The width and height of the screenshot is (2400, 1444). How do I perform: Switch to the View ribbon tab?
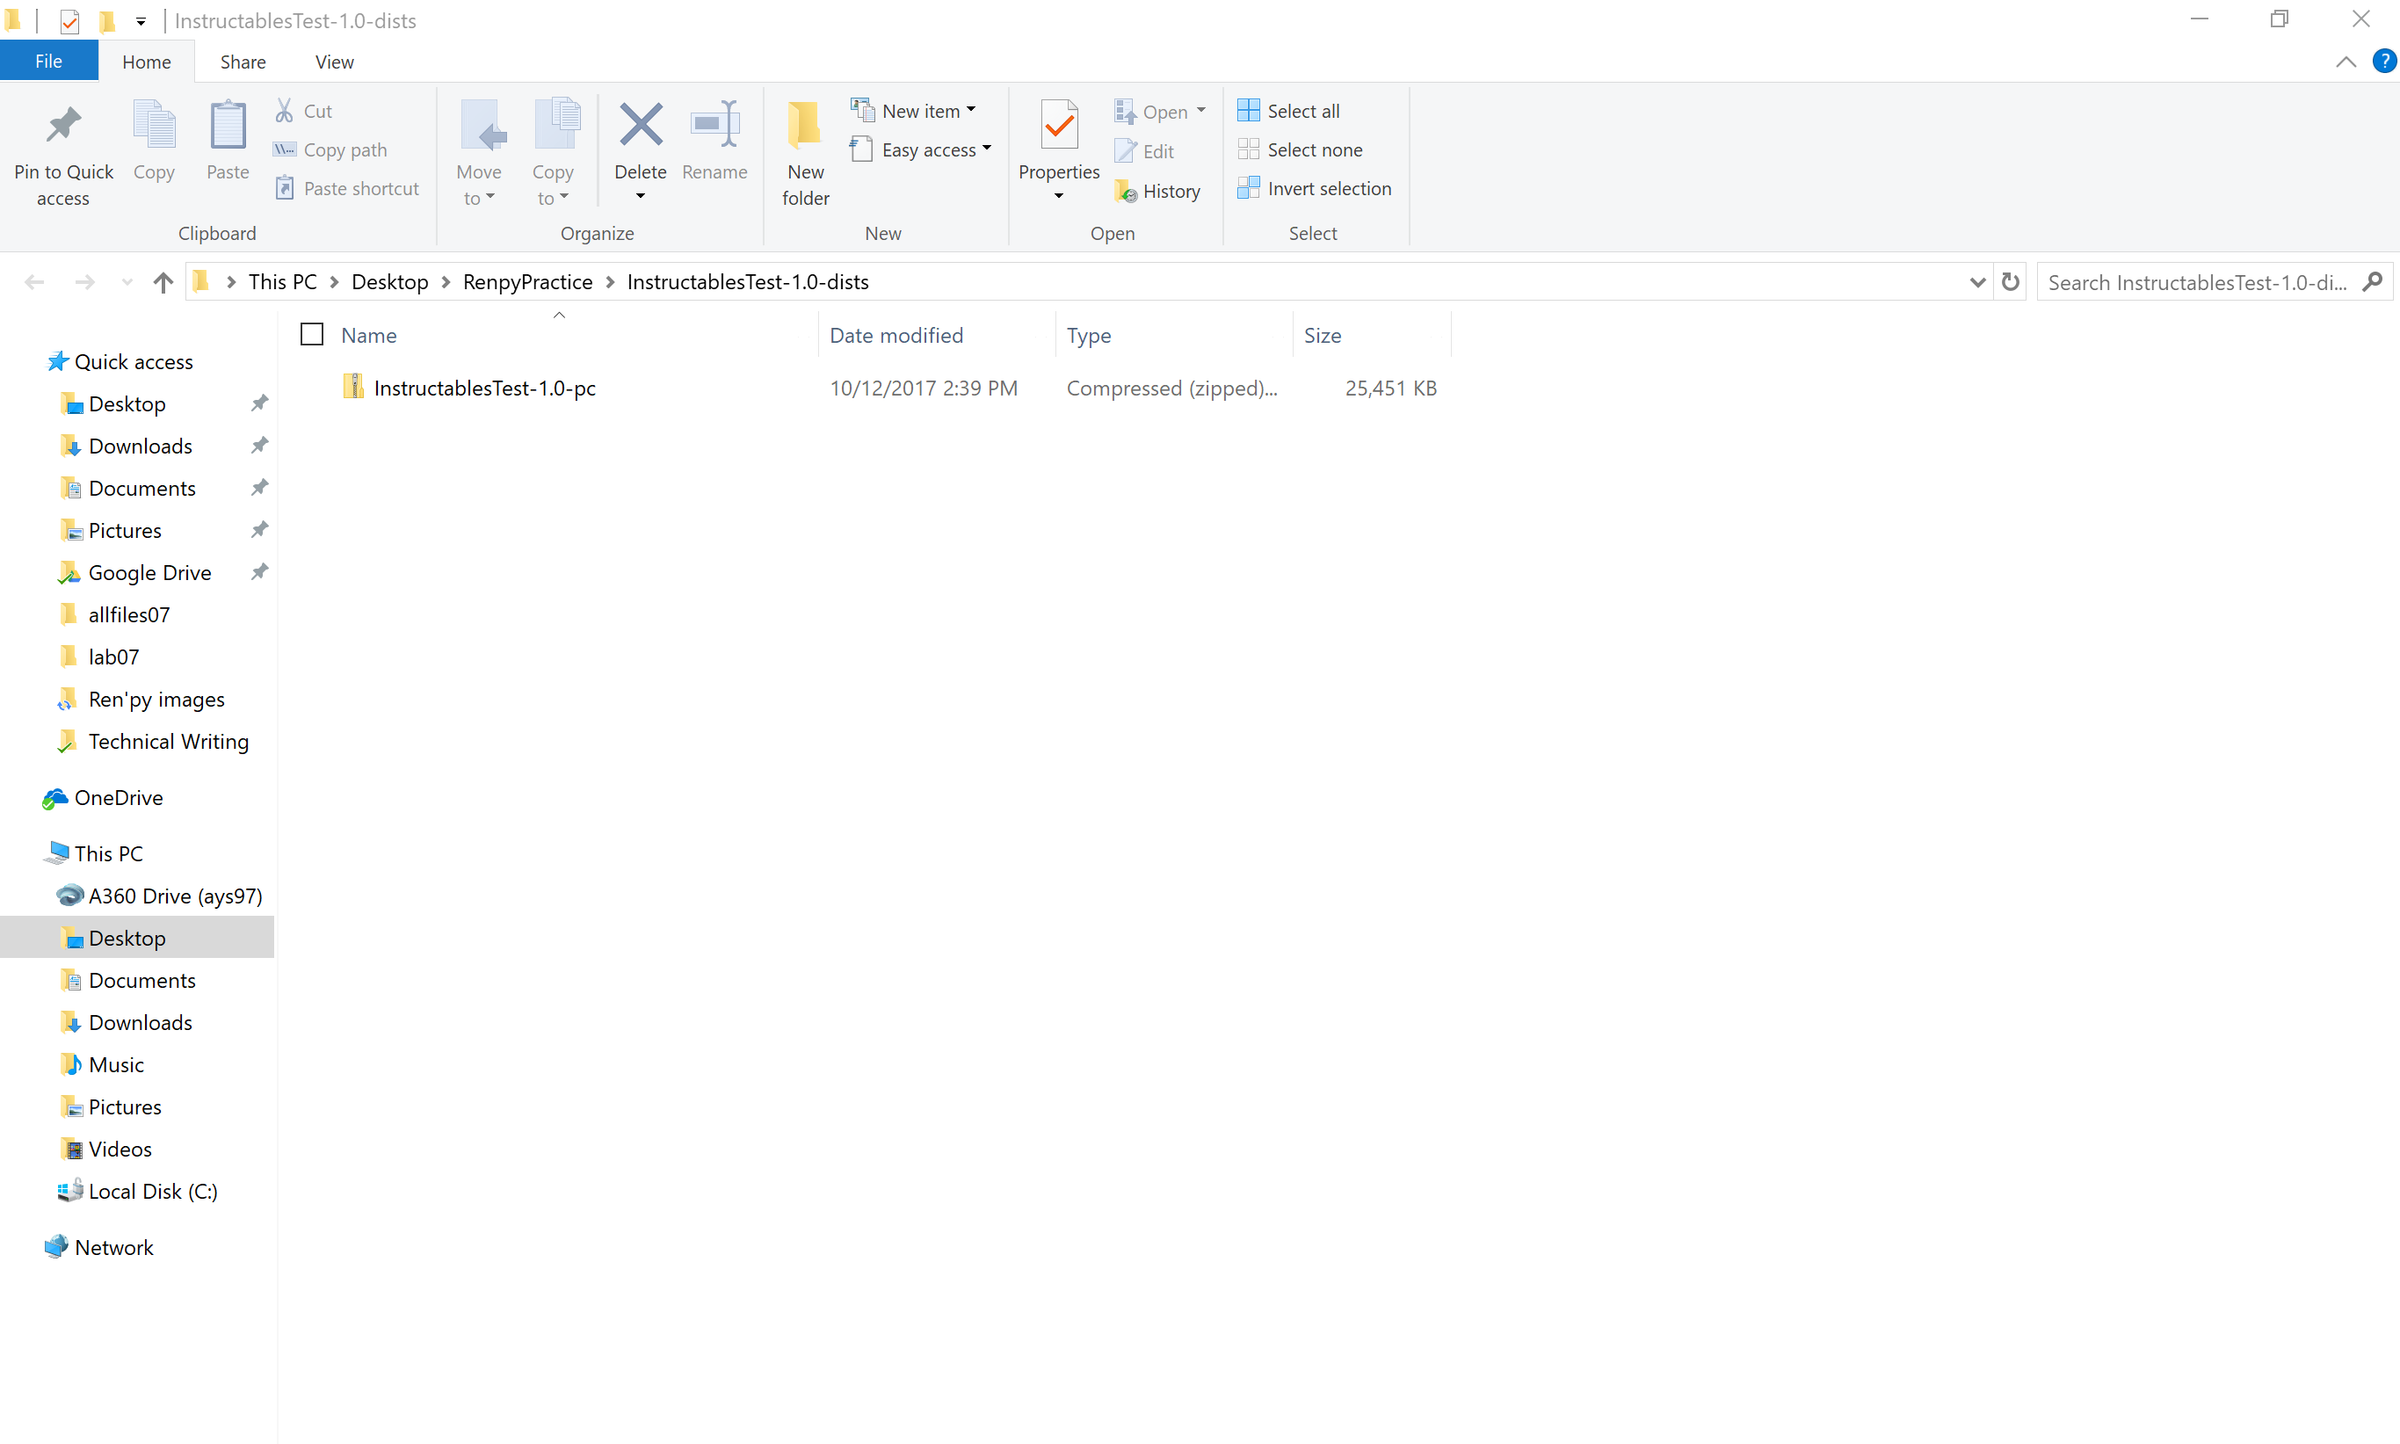pyautogui.click(x=334, y=61)
